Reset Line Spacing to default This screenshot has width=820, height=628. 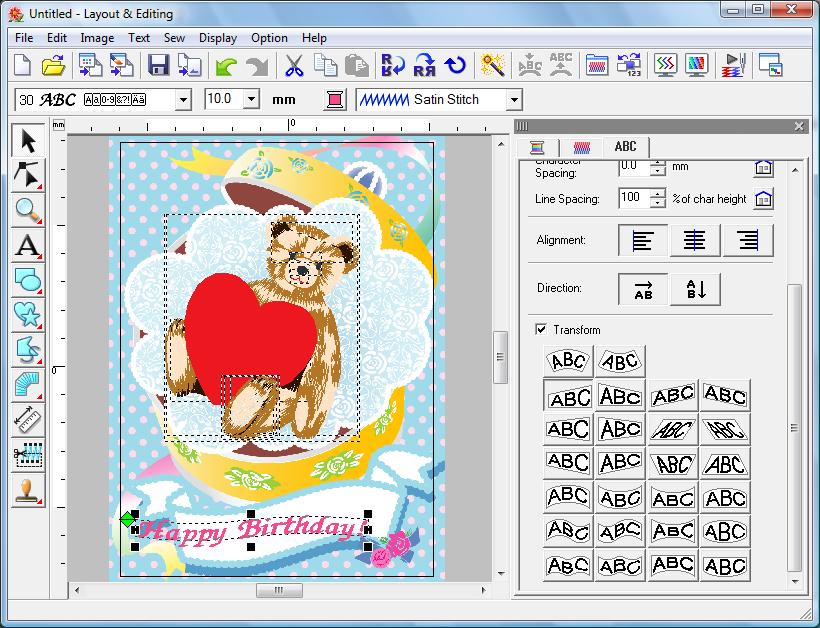tap(764, 199)
